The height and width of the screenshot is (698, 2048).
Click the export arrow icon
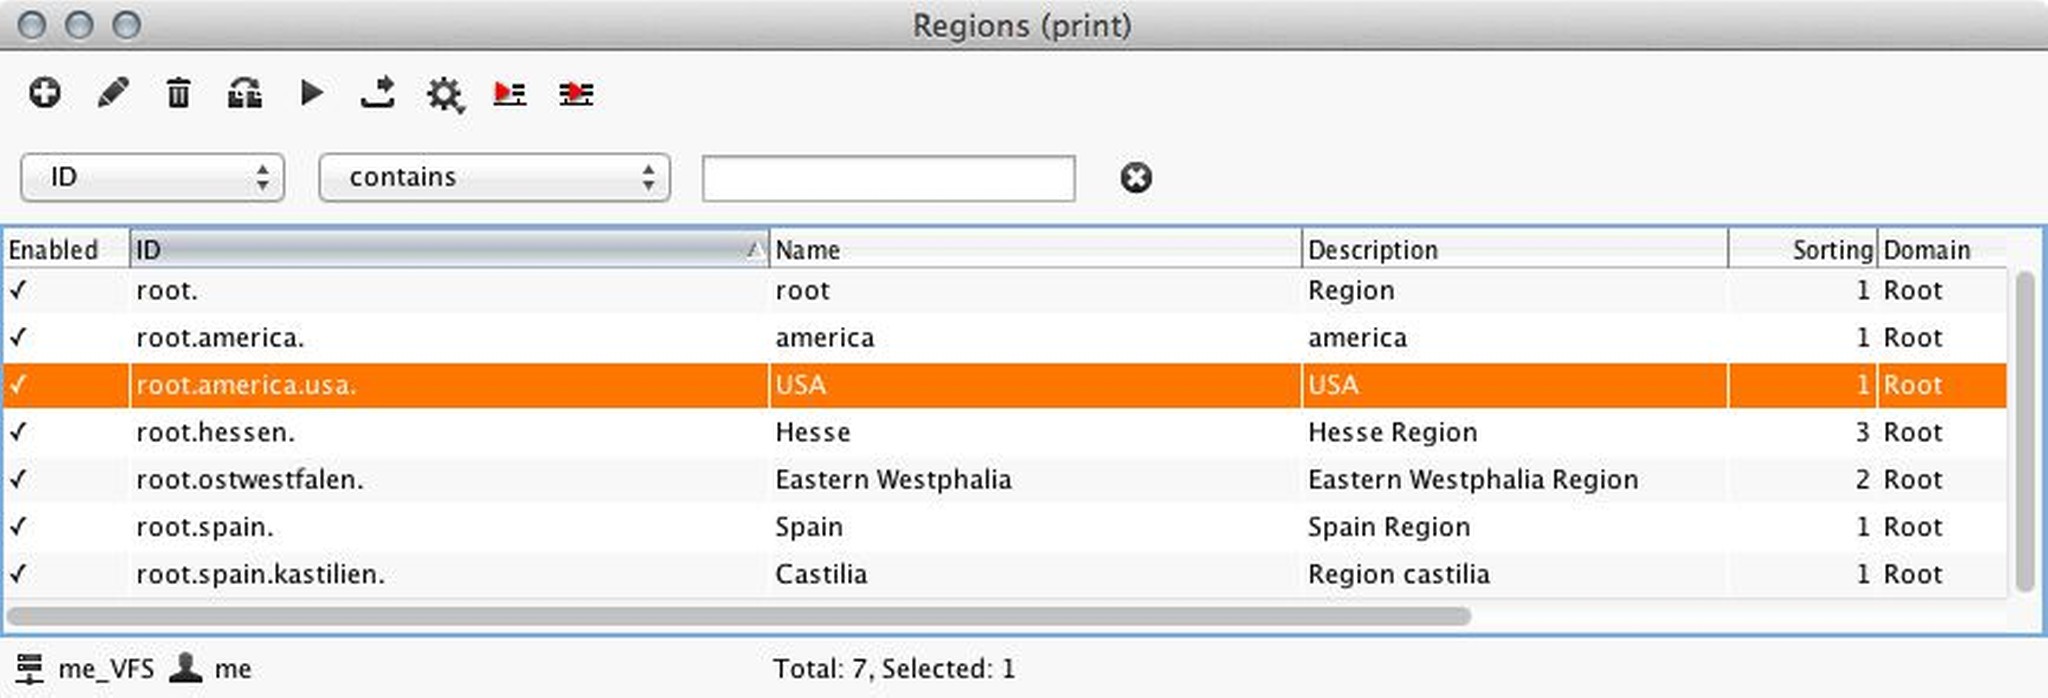click(378, 93)
